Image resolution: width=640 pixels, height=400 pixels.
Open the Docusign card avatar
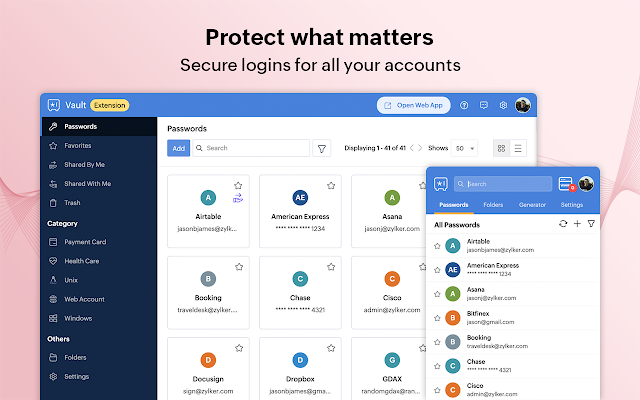pyautogui.click(x=208, y=360)
